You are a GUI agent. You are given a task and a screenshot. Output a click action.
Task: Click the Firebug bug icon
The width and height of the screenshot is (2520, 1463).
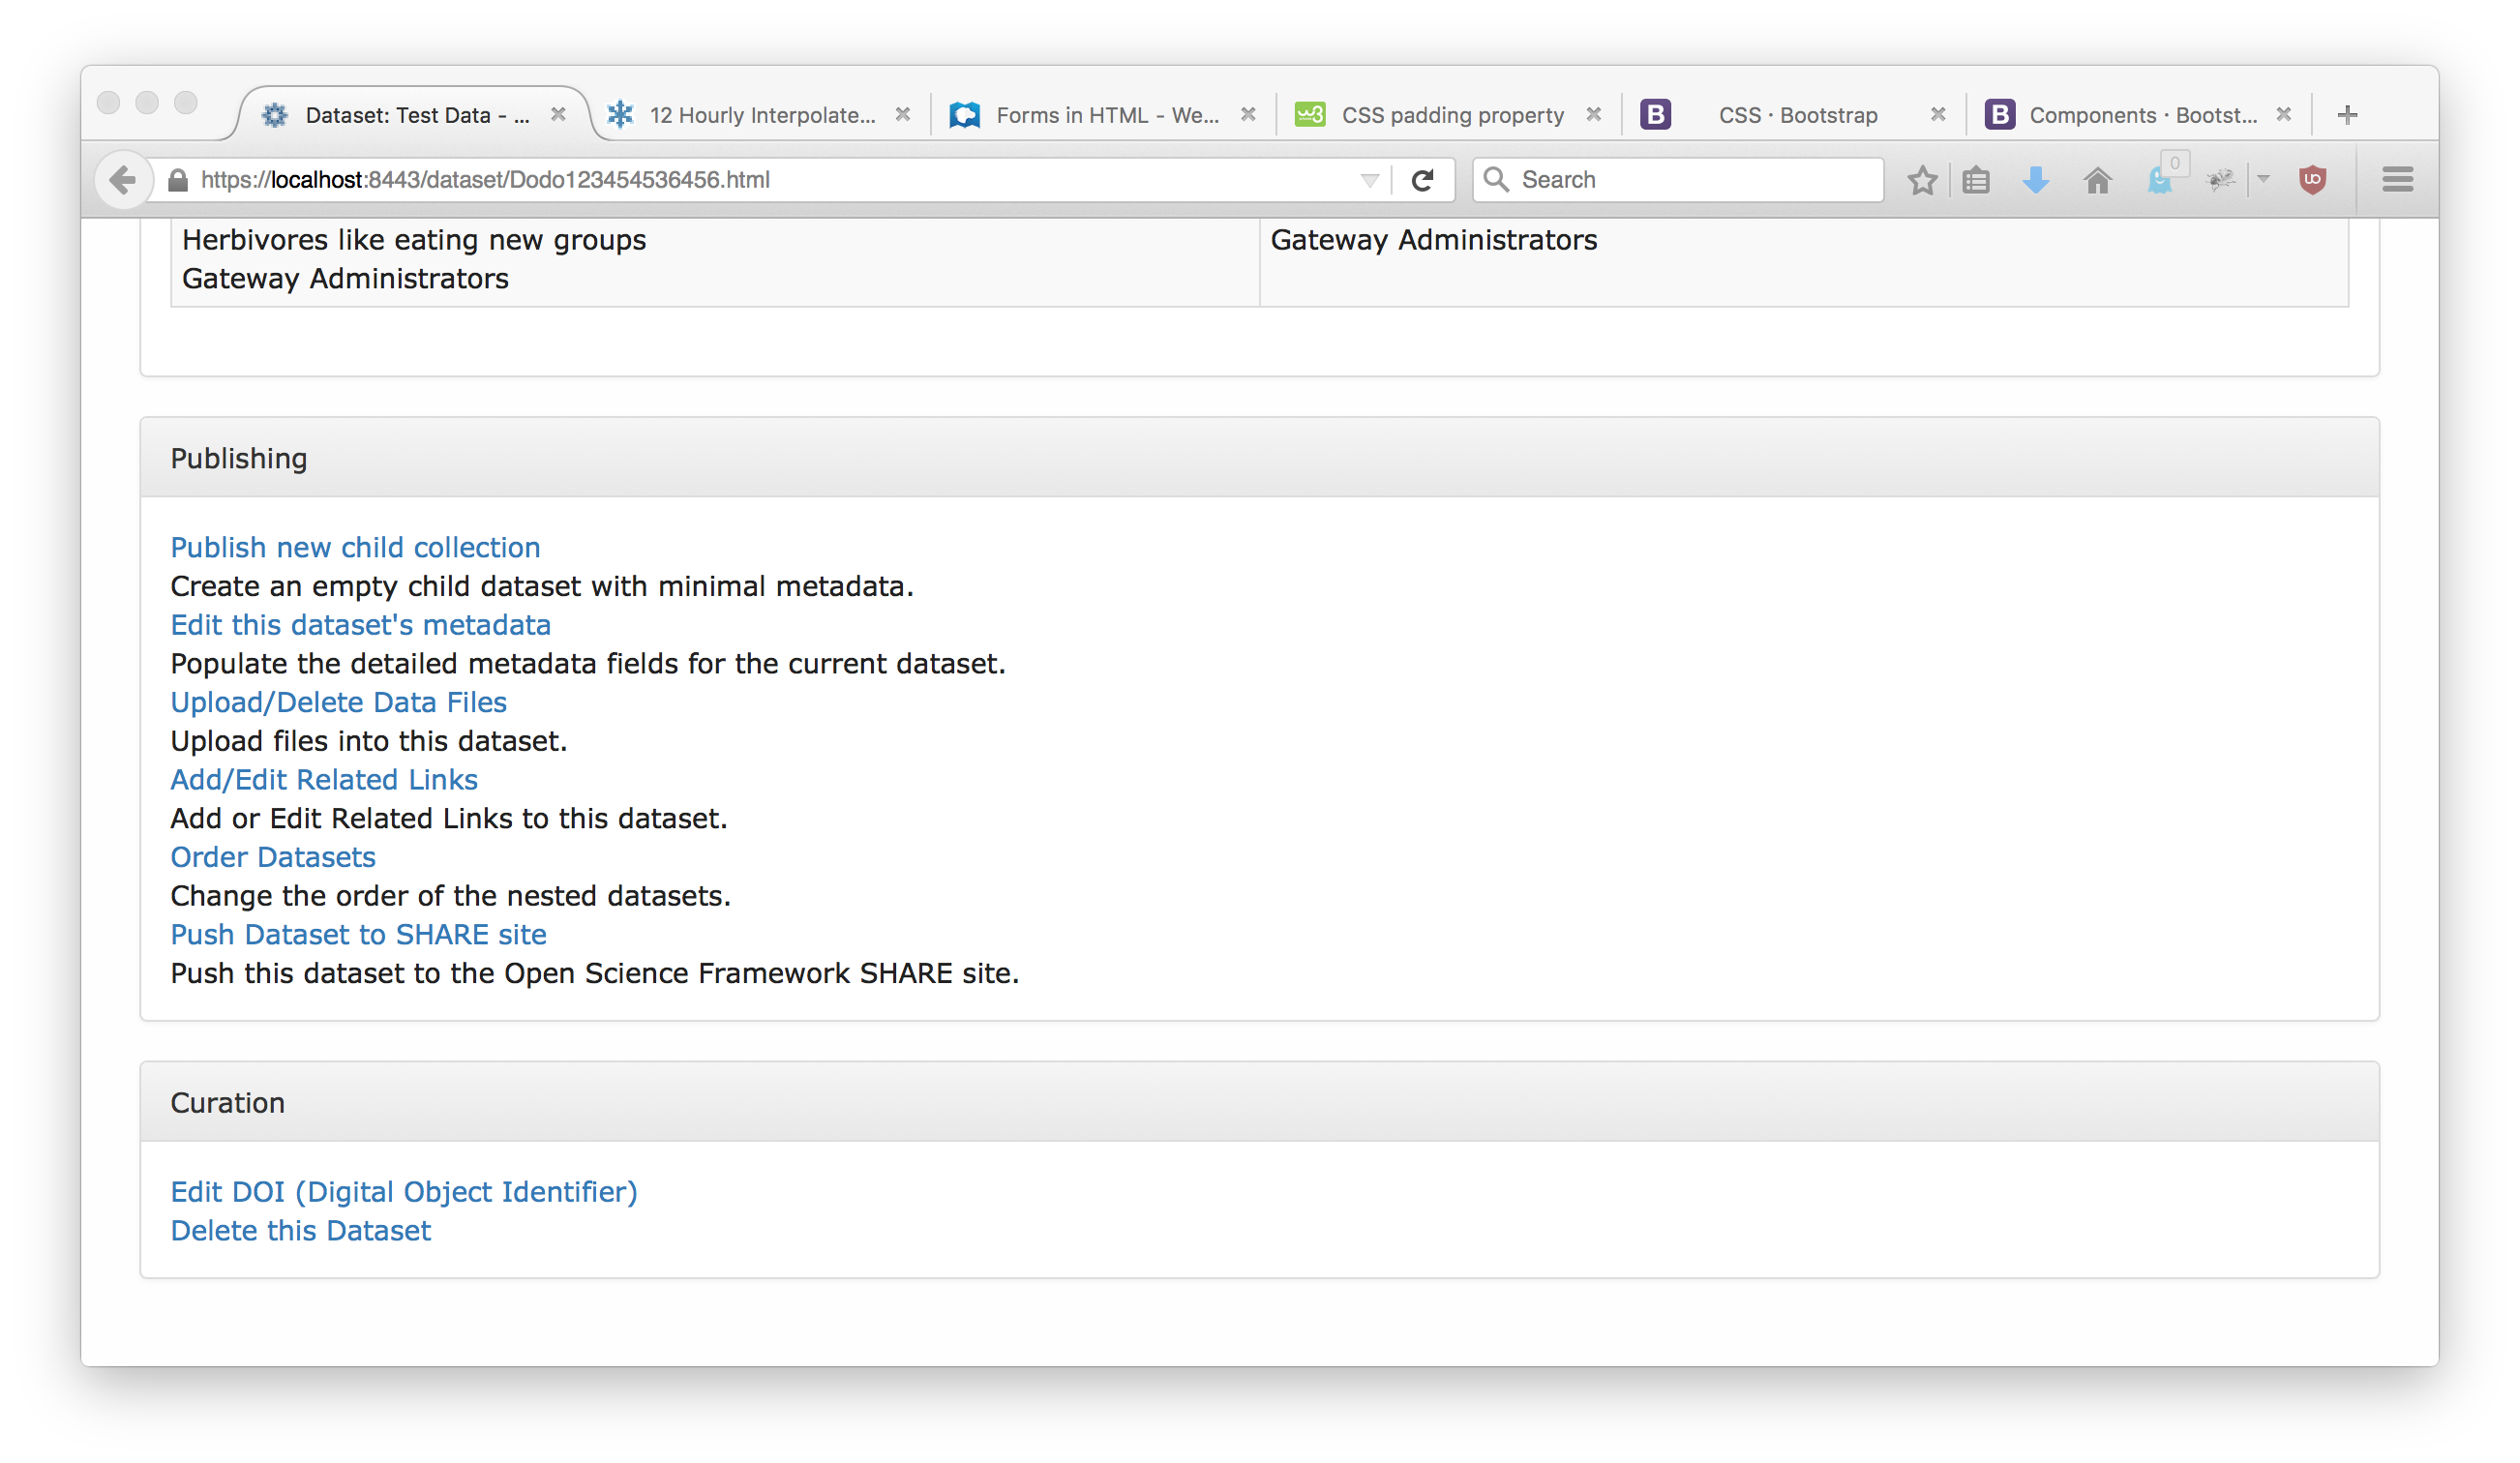(x=2221, y=180)
